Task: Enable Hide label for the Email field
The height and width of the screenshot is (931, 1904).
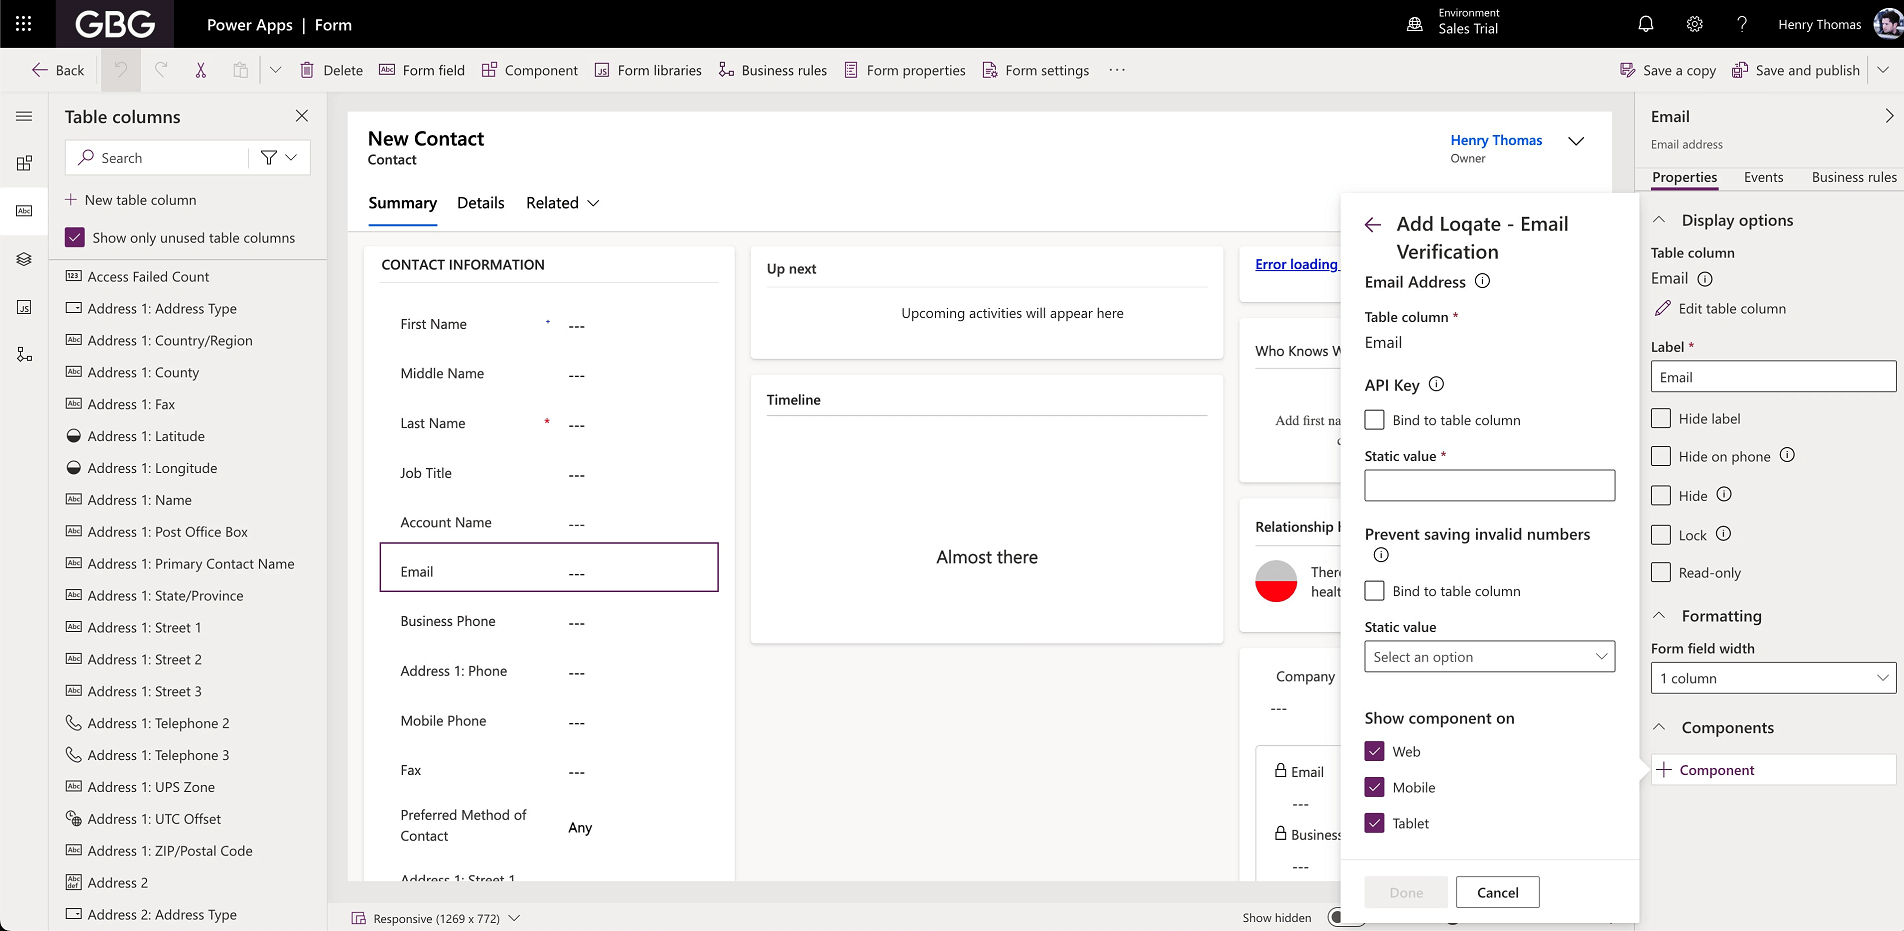Action: (1661, 418)
